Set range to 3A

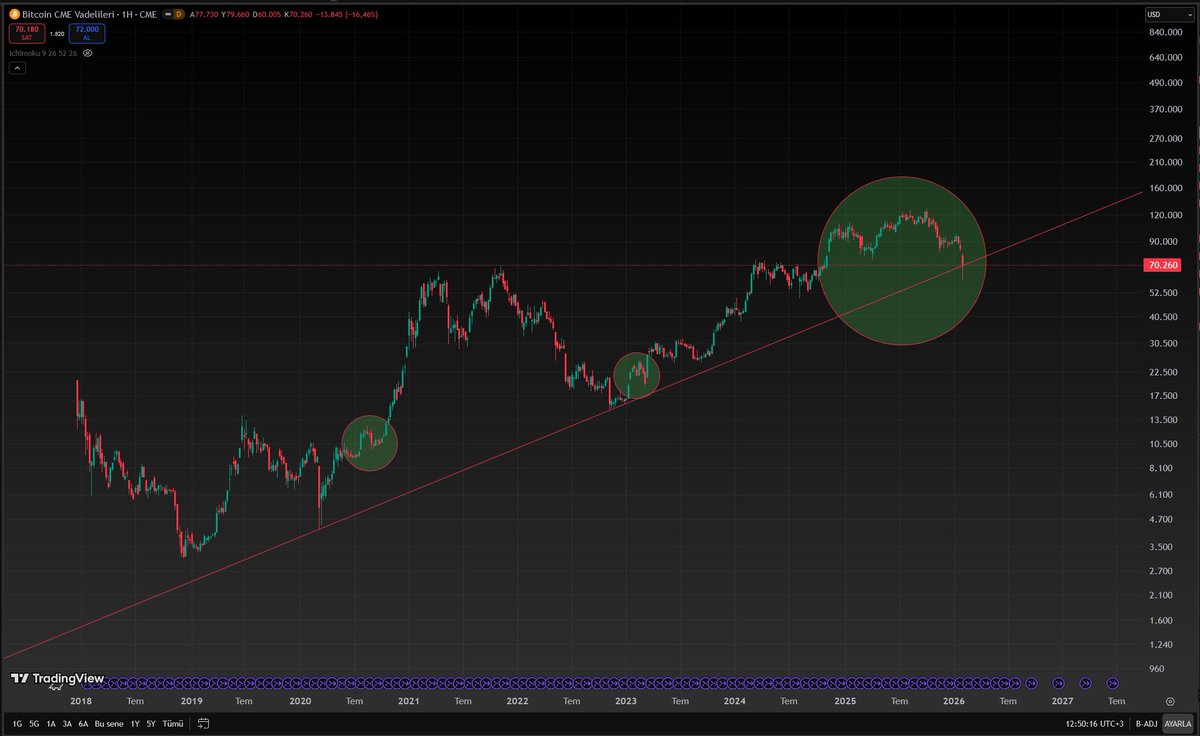[x=67, y=723]
